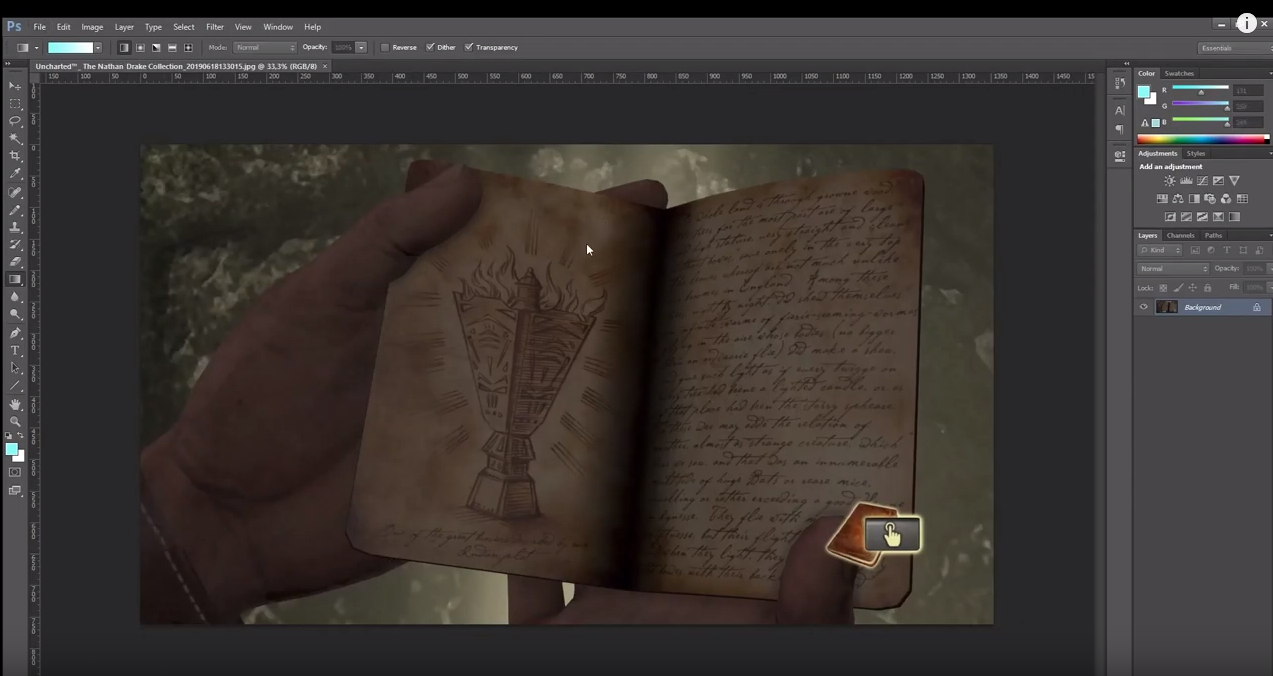Expand the toolbox panel double-arrow
The width and height of the screenshot is (1273, 676).
pyautogui.click(x=8, y=64)
